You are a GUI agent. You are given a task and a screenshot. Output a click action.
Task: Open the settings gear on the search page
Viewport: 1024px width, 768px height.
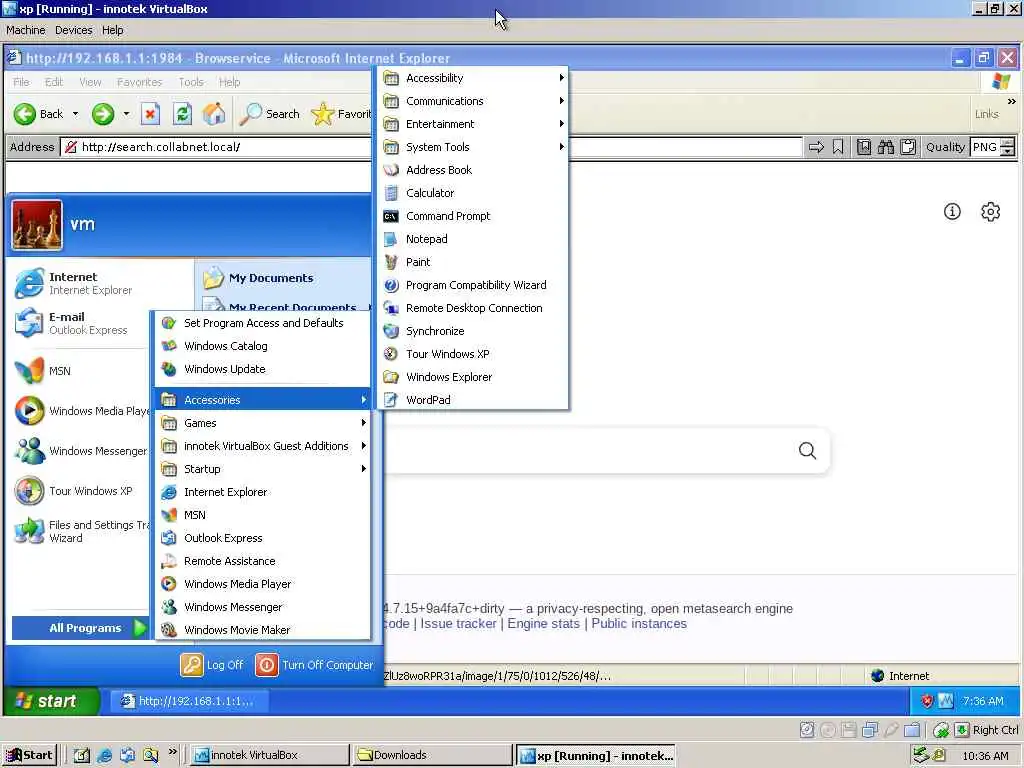990,212
